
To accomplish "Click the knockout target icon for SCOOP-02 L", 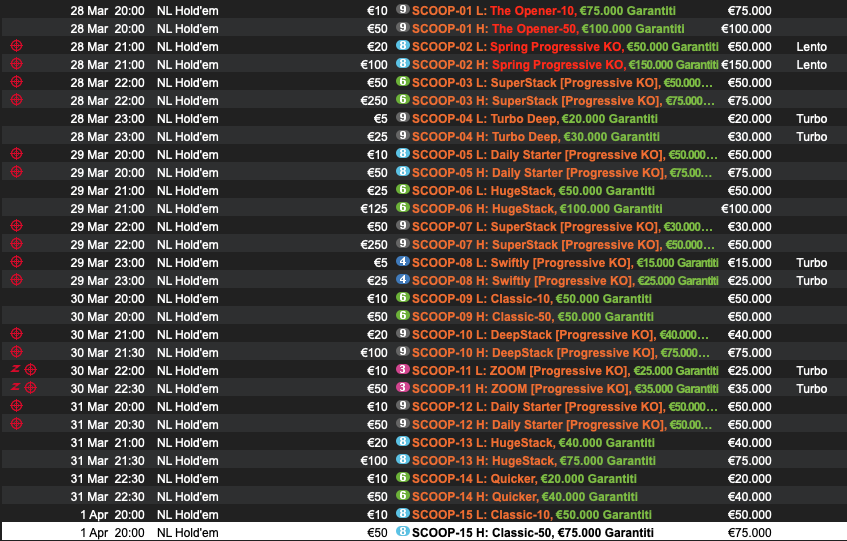I will point(17,46).
